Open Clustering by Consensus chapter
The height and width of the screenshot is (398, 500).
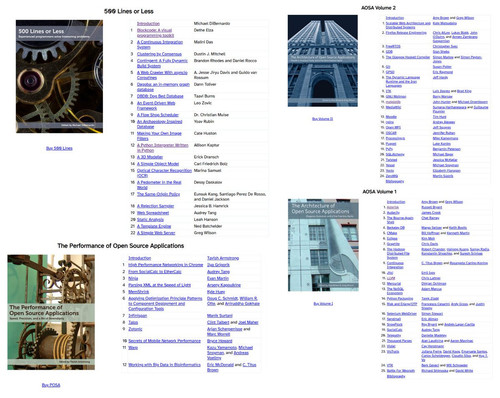tap(159, 54)
